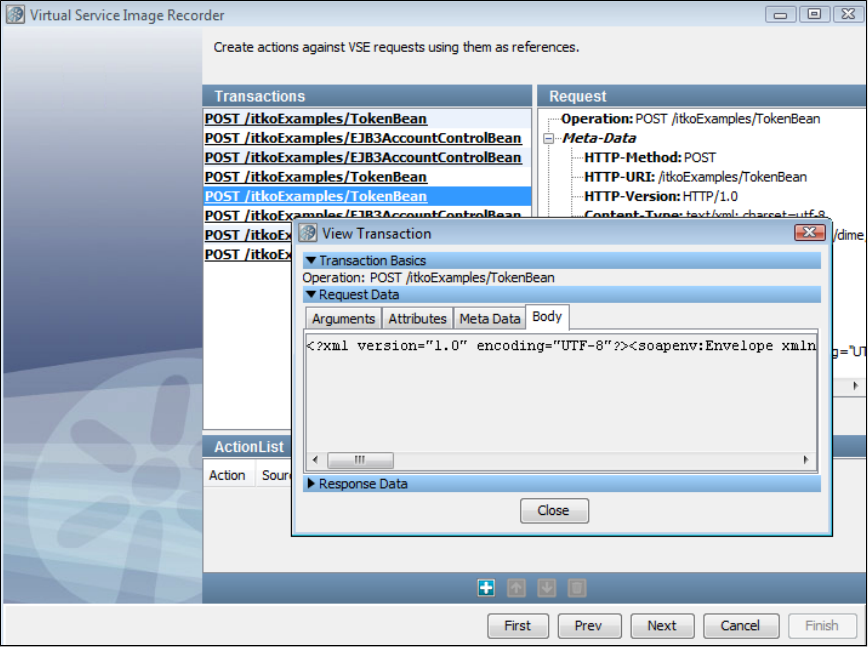The height and width of the screenshot is (647, 868).
Task: Close the View Transaction dialog with the red X
Action: [x=809, y=232]
